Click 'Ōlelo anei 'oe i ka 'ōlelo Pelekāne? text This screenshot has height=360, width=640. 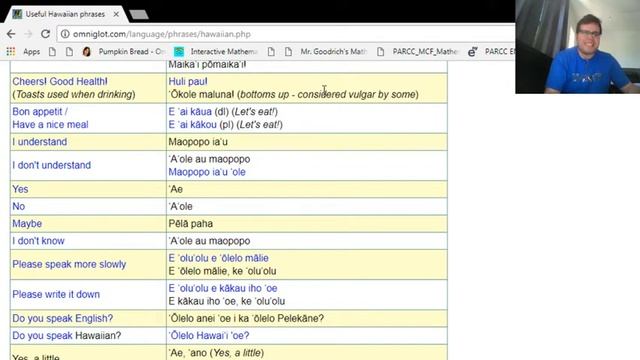pos(246,318)
